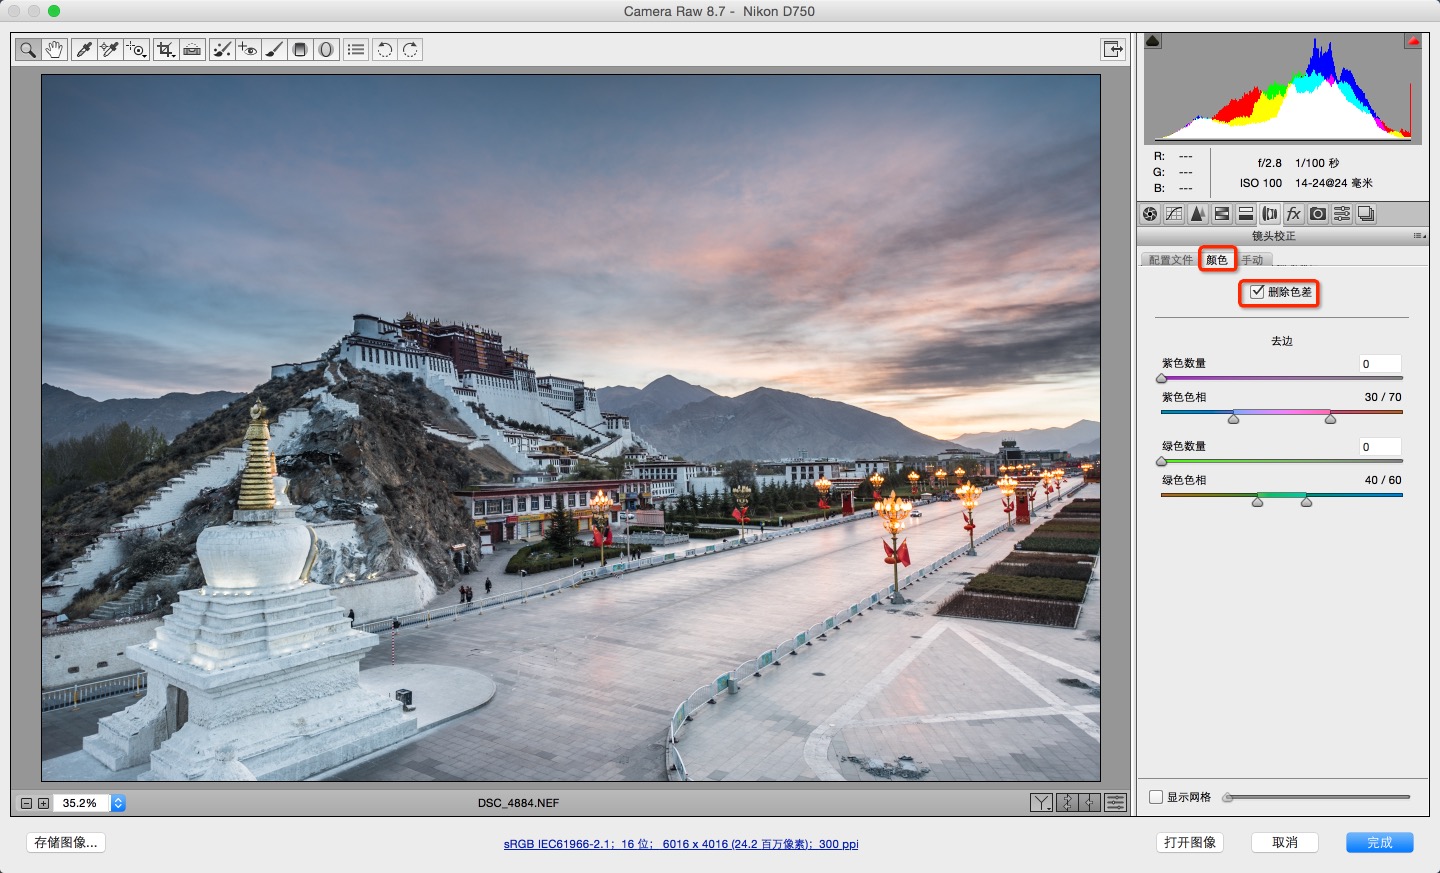
Task: Click the left 紫色色相 slider handle
Action: 1233,418
